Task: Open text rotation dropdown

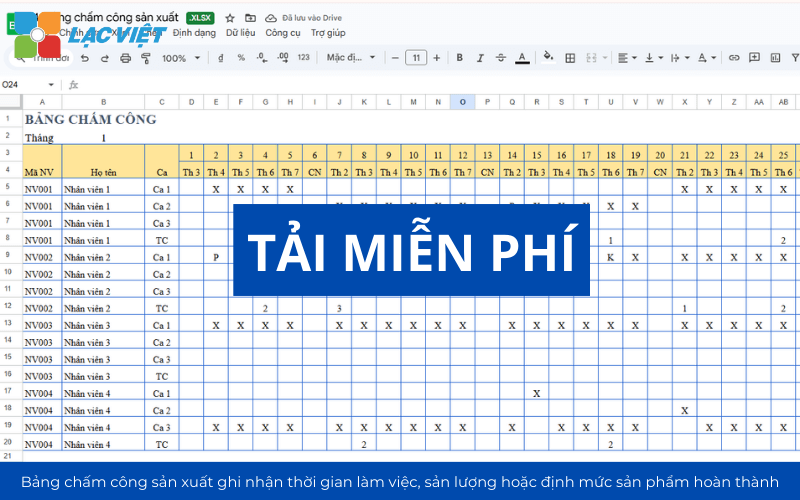Action: coord(707,58)
